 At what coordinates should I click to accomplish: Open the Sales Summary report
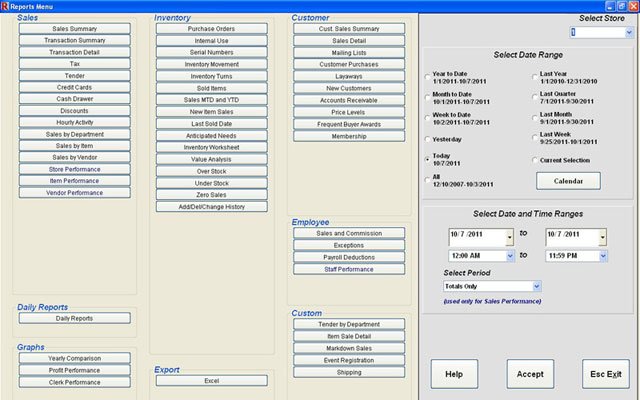click(x=74, y=29)
